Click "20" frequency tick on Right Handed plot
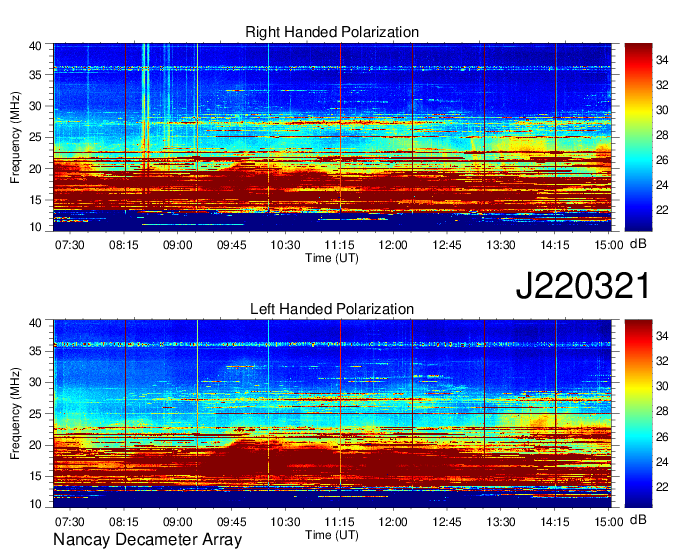This screenshot has width=680, height=552. coord(36,169)
